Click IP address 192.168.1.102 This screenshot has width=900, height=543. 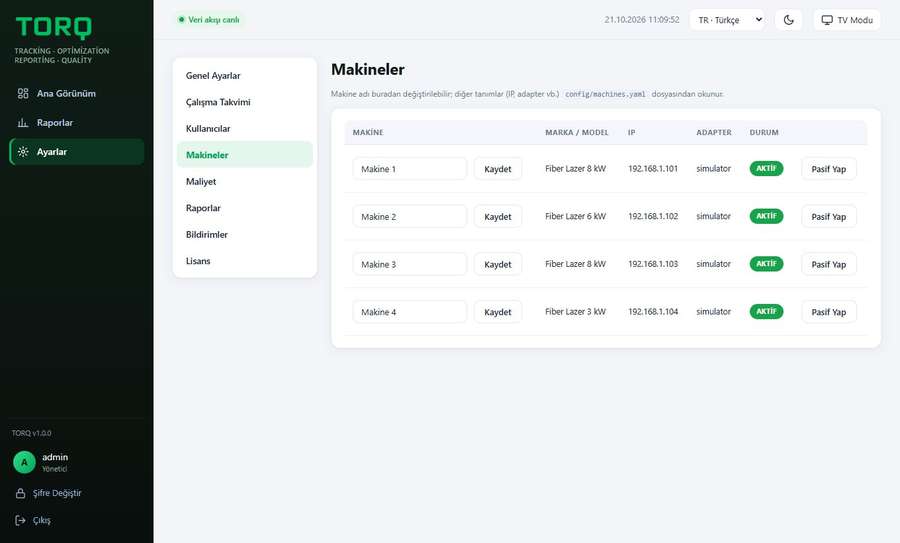[x=653, y=216]
